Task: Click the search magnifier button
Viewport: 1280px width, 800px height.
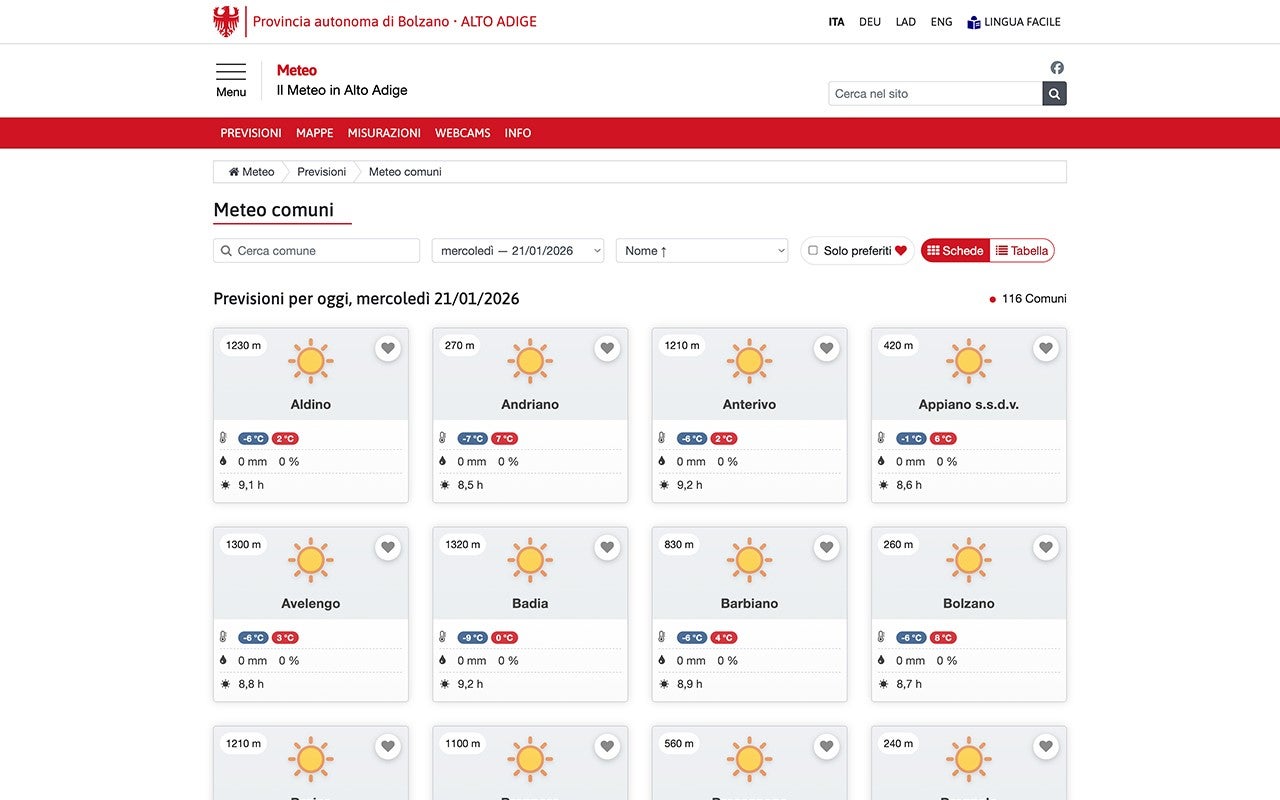Action: 1054,94
